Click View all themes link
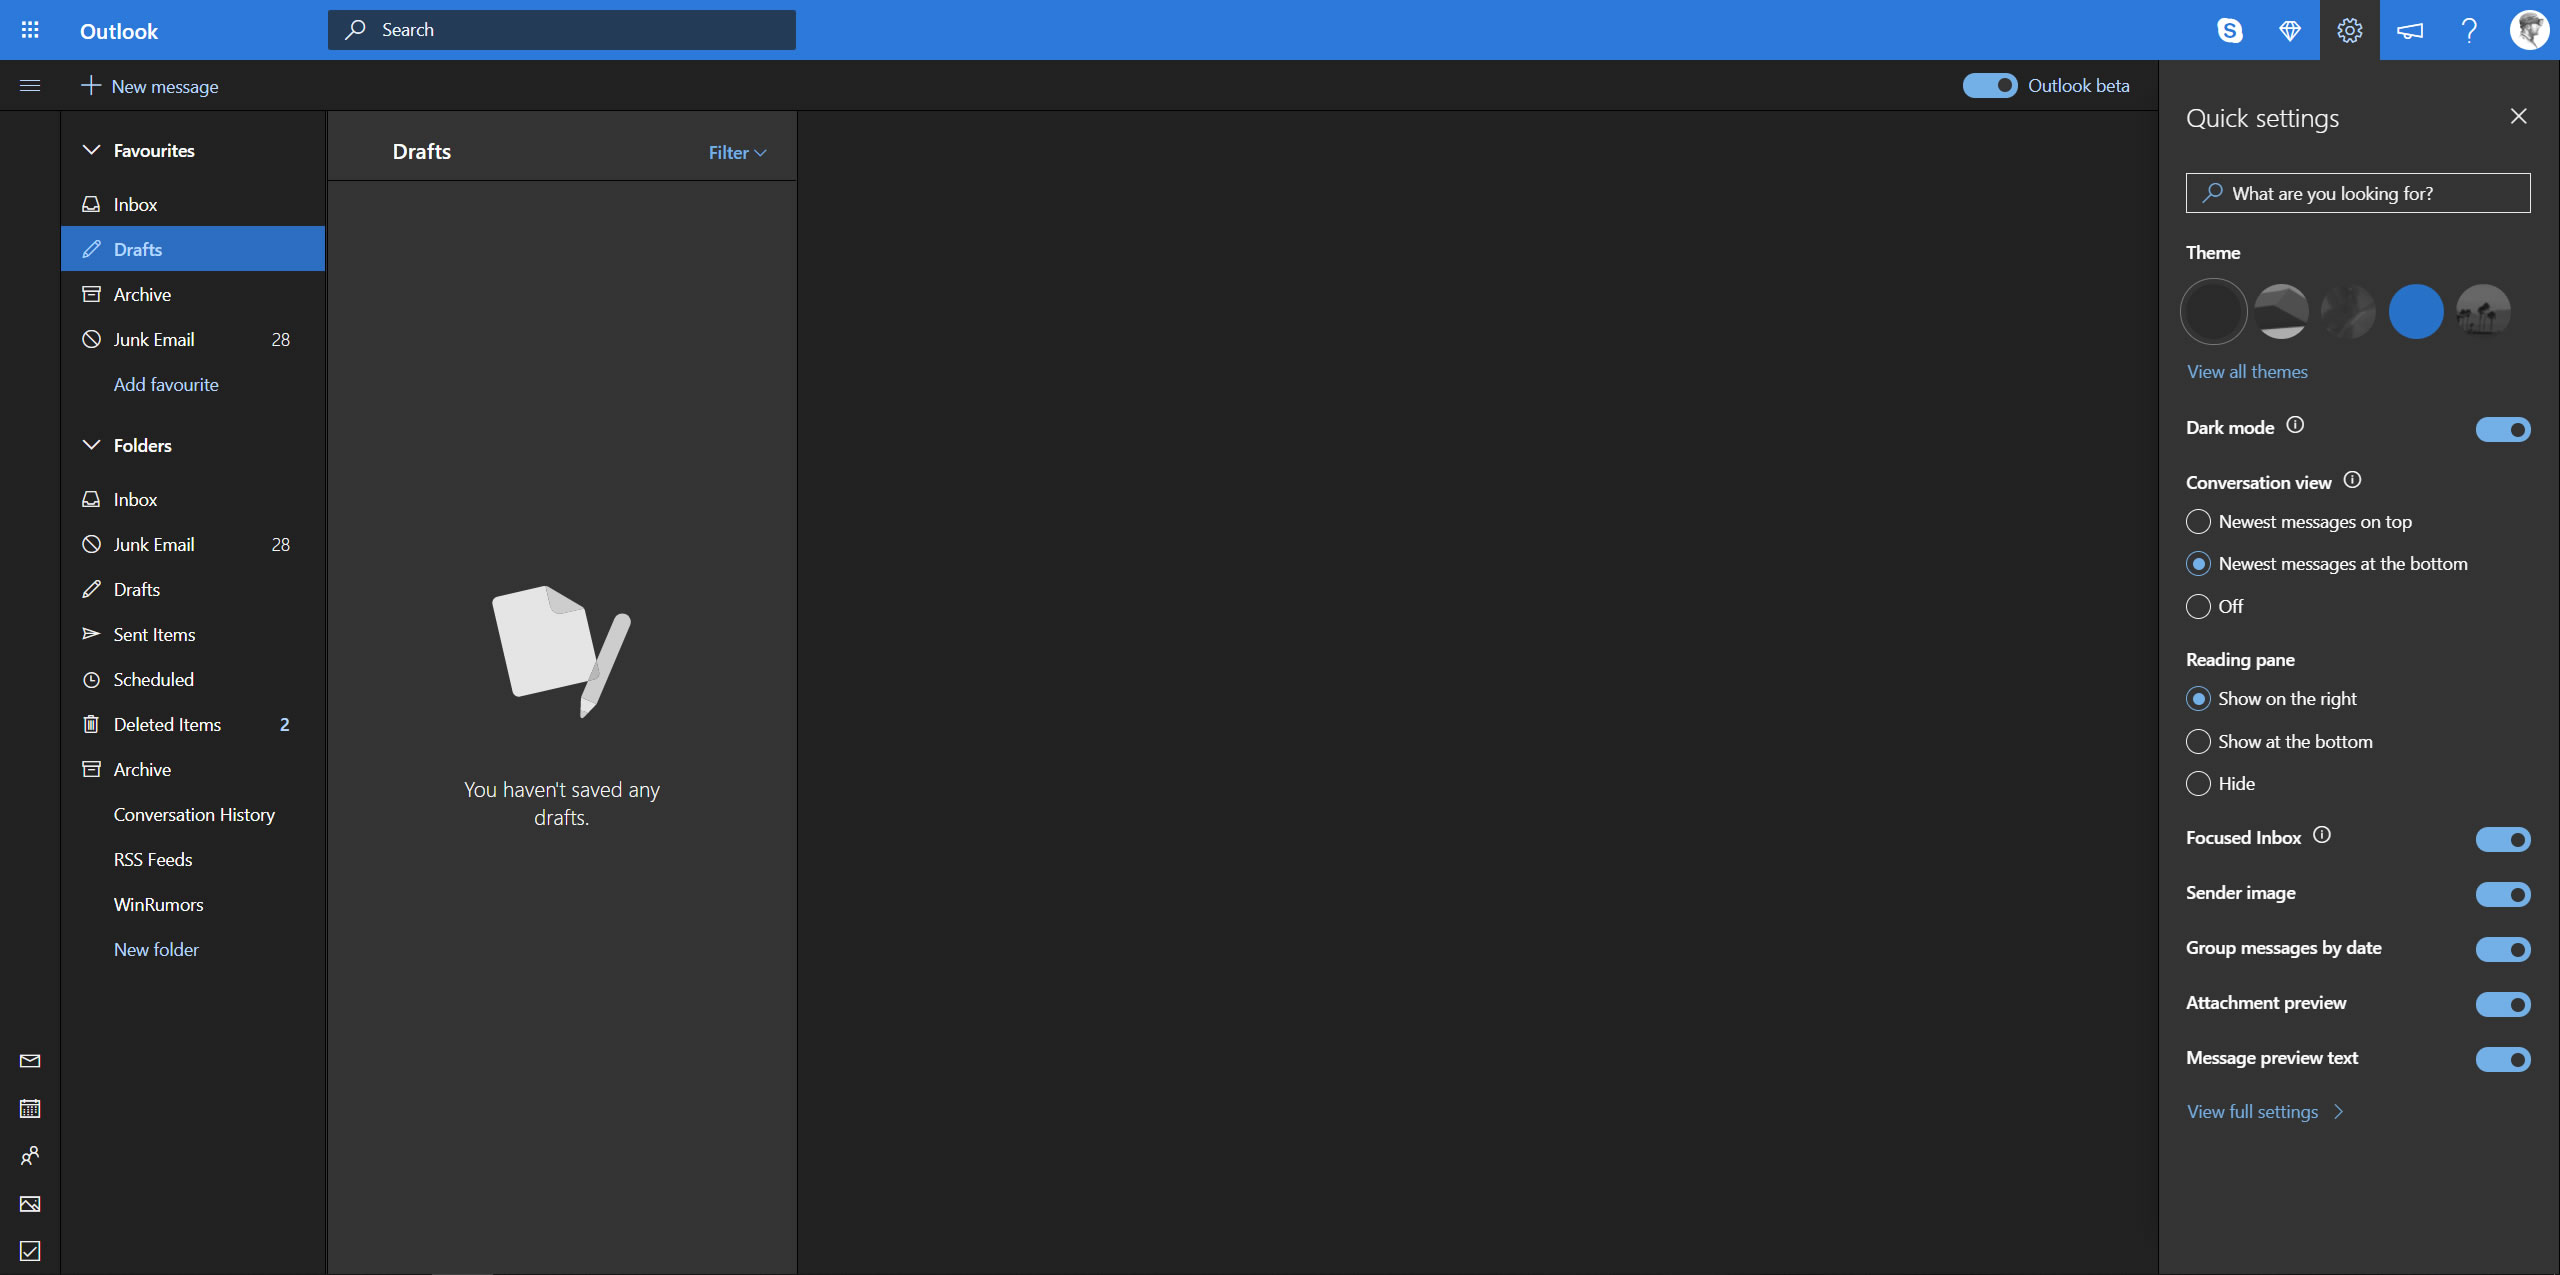This screenshot has width=2560, height=1275. (2247, 371)
